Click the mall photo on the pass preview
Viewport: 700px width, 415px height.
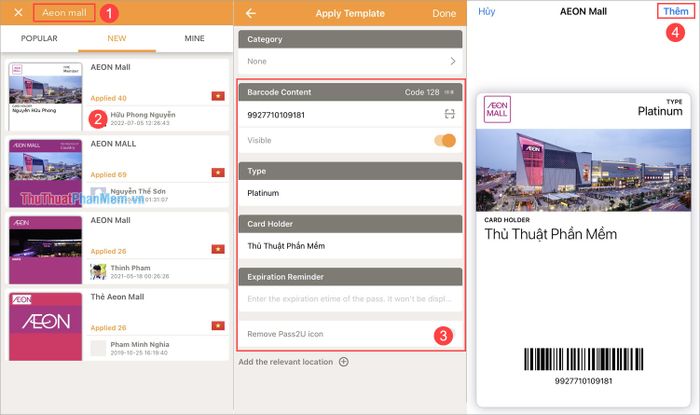tap(583, 170)
